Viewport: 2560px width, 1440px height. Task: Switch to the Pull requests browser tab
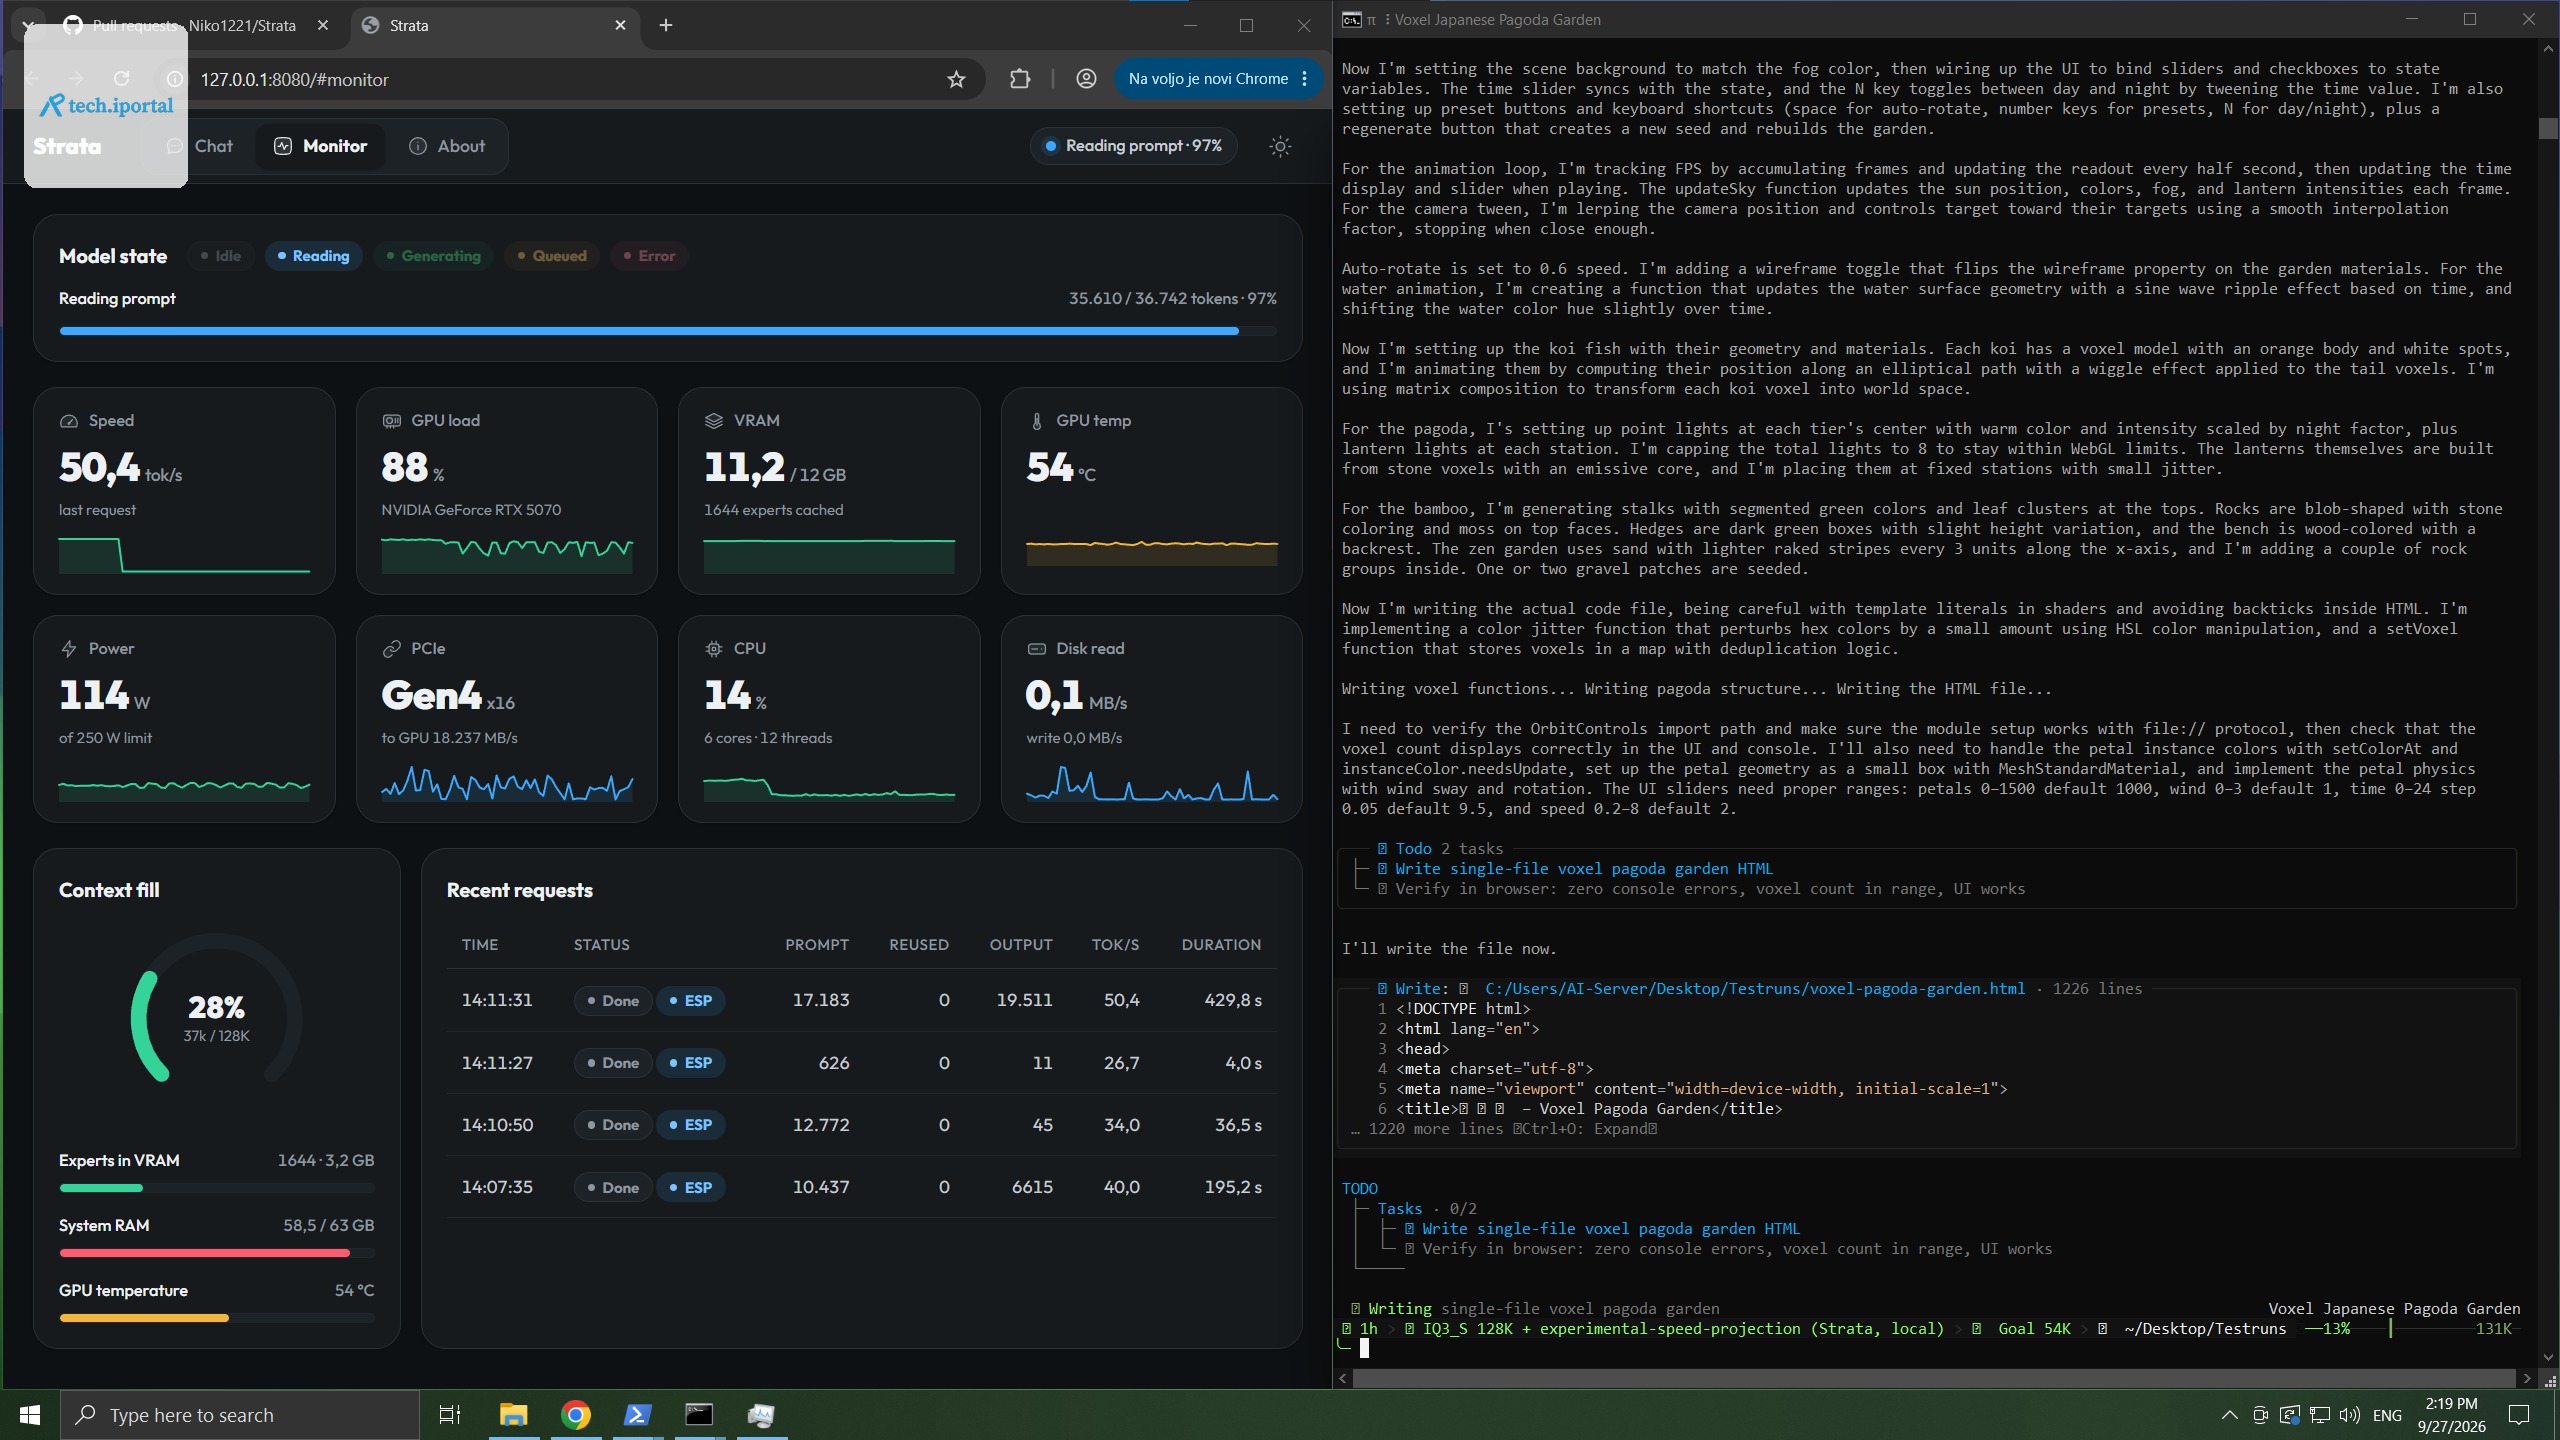click(195, 25)
